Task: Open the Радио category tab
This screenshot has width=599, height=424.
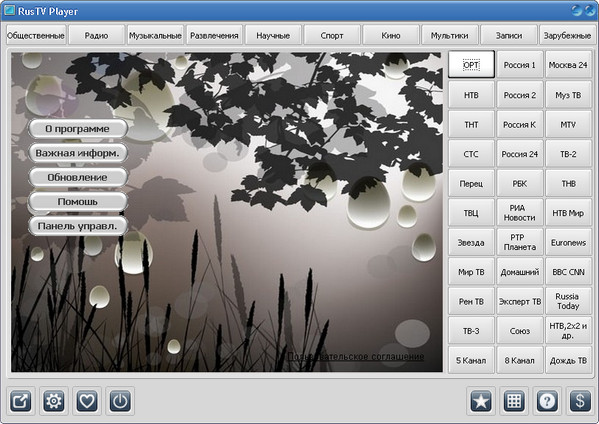Action: 96,36
